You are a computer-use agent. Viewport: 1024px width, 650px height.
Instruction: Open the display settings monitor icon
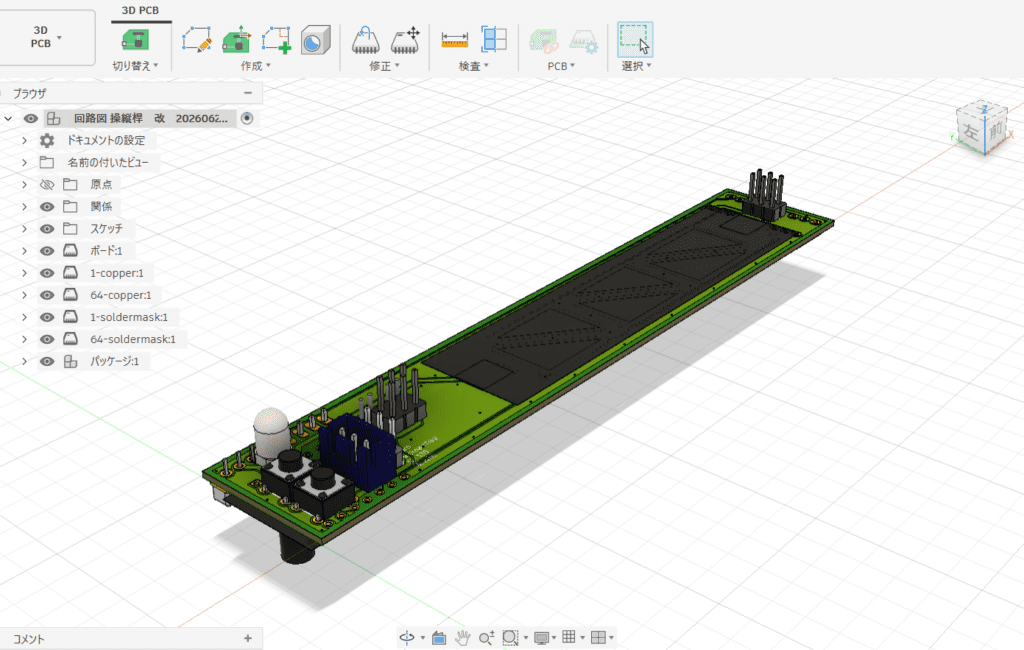click(x=542, y=637)
